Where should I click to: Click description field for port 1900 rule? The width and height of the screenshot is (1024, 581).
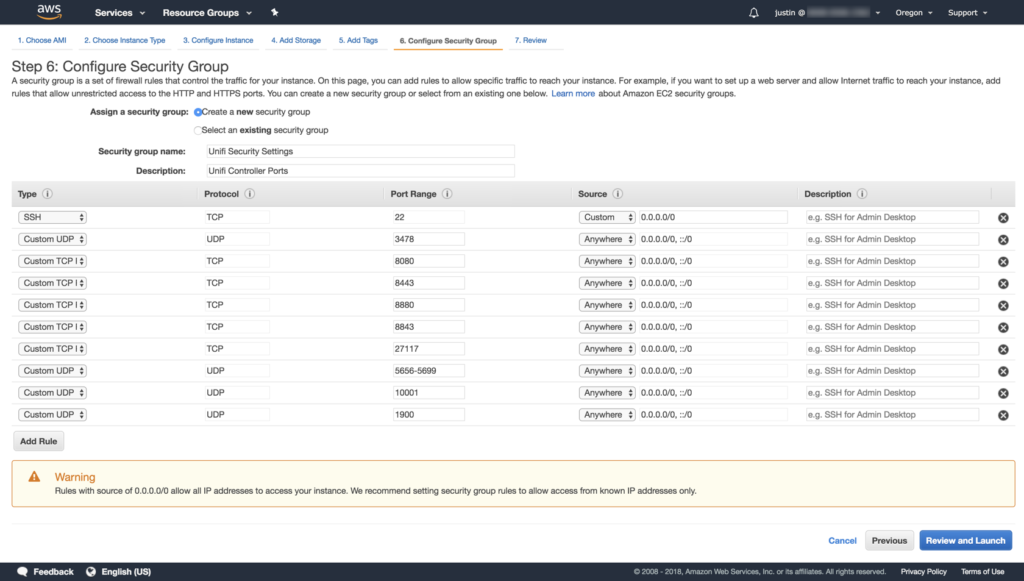(x=892, y=415)
